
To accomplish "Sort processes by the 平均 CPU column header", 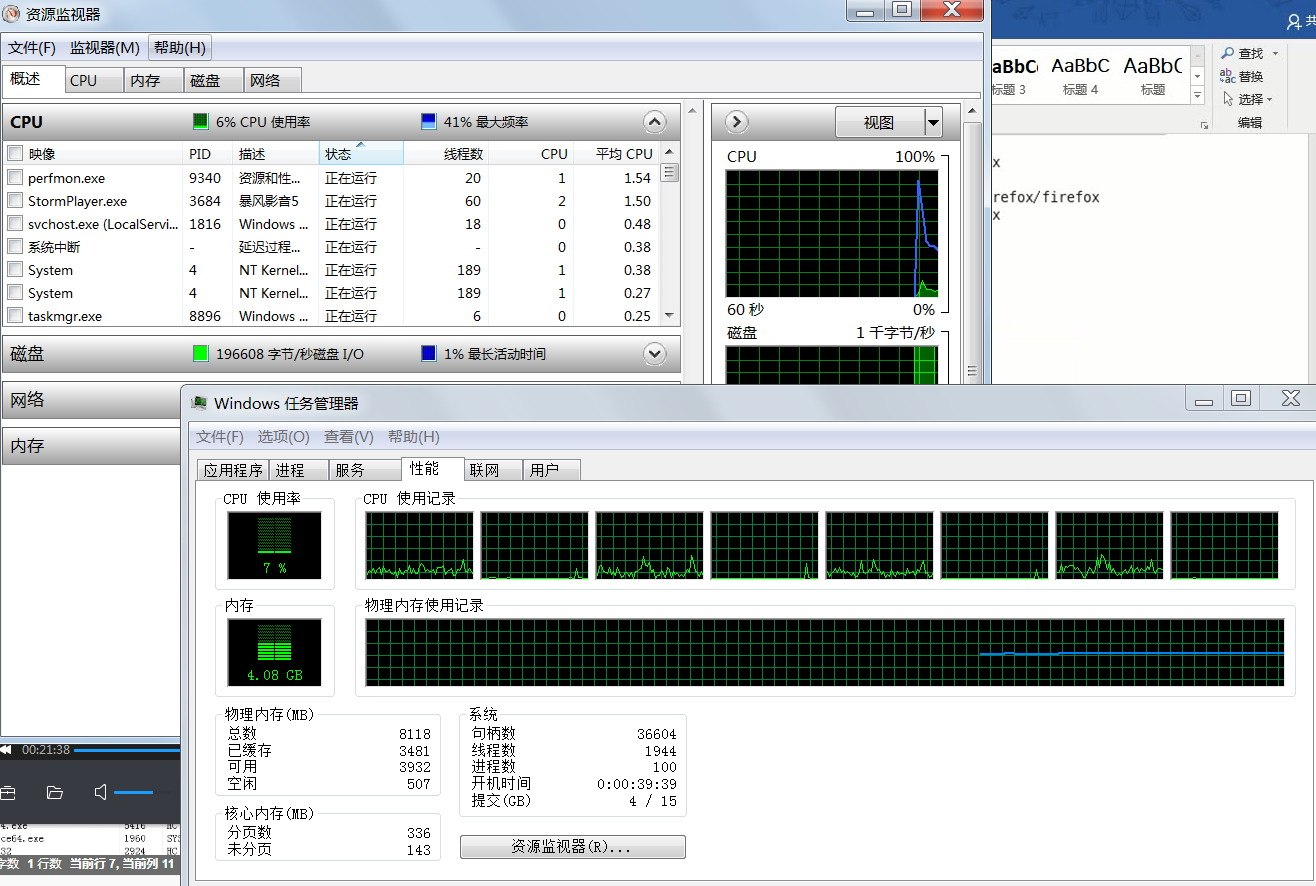I will [617, 154].
